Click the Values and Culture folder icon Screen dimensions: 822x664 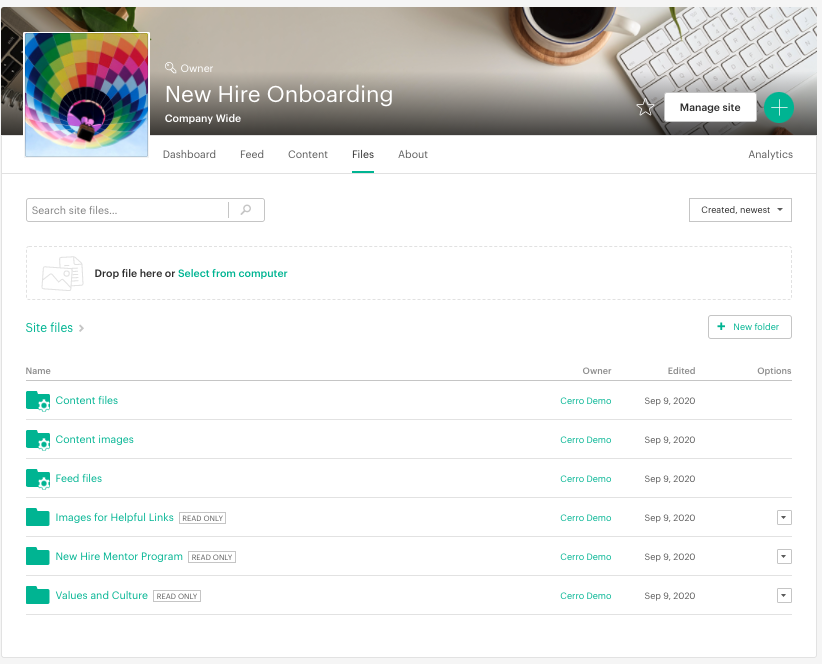coord(37,595)
